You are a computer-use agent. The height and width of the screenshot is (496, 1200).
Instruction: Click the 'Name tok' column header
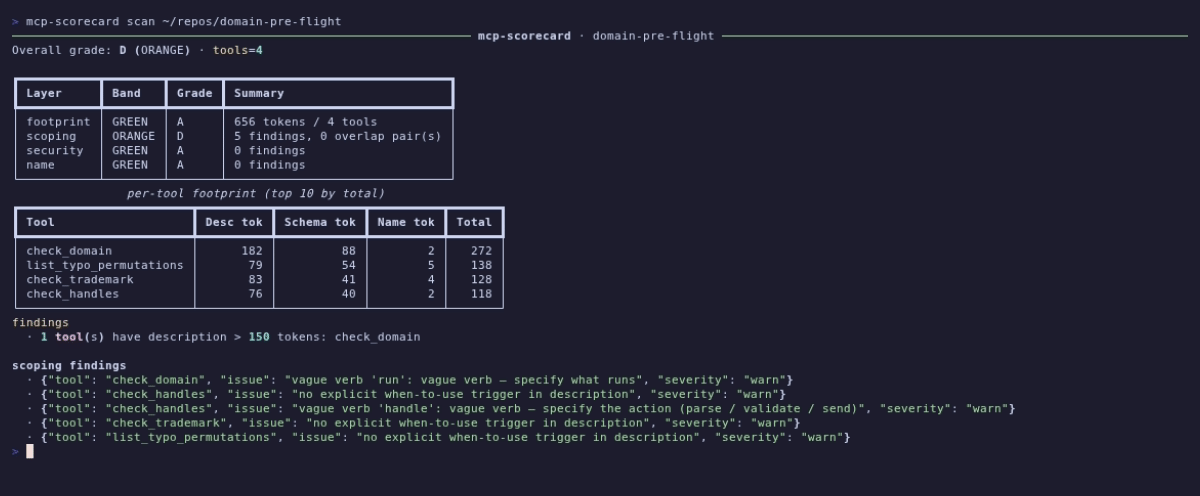406,222
